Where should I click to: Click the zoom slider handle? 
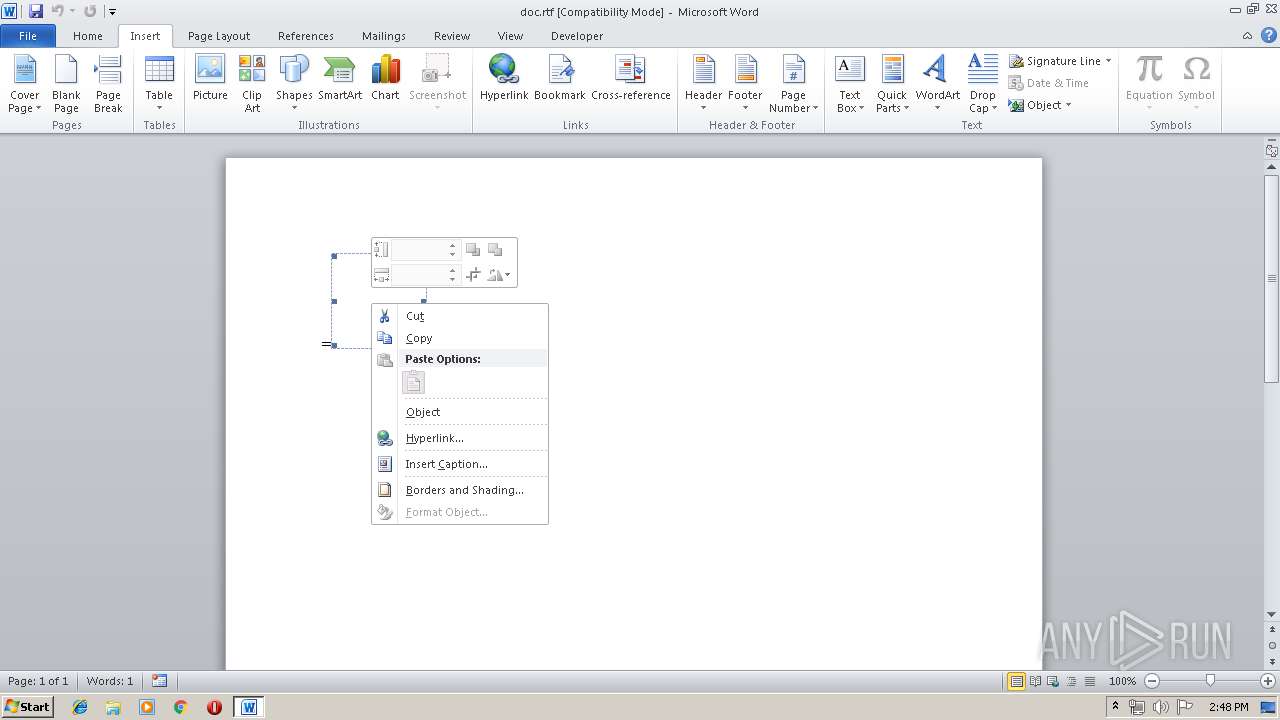click(x=1210, y=681)
